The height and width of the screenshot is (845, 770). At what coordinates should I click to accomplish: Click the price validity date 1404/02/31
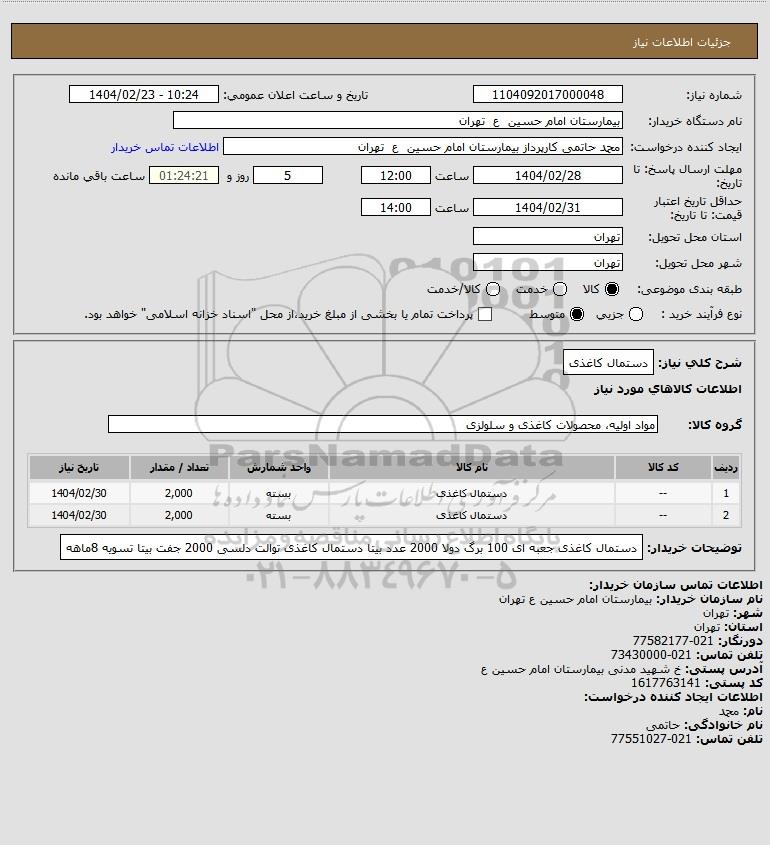pyautogui.click(x=547, y=207)
